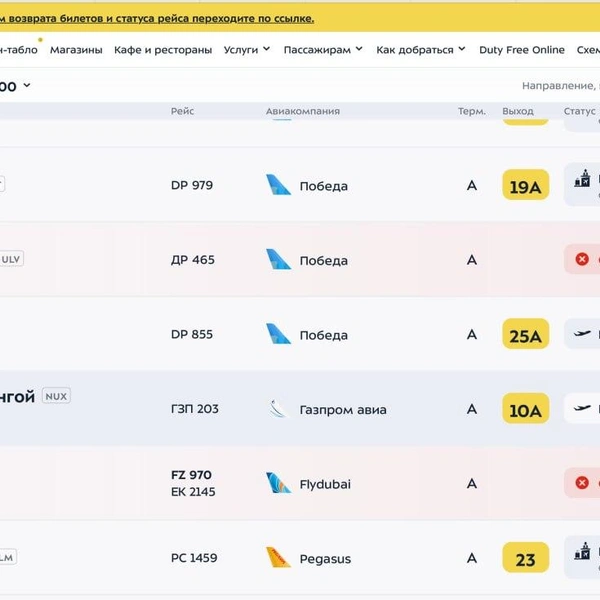The width and height of the screenshot is (600, 600).
Task: Click Flydubai airline name
Action: [x=325, y=484]
